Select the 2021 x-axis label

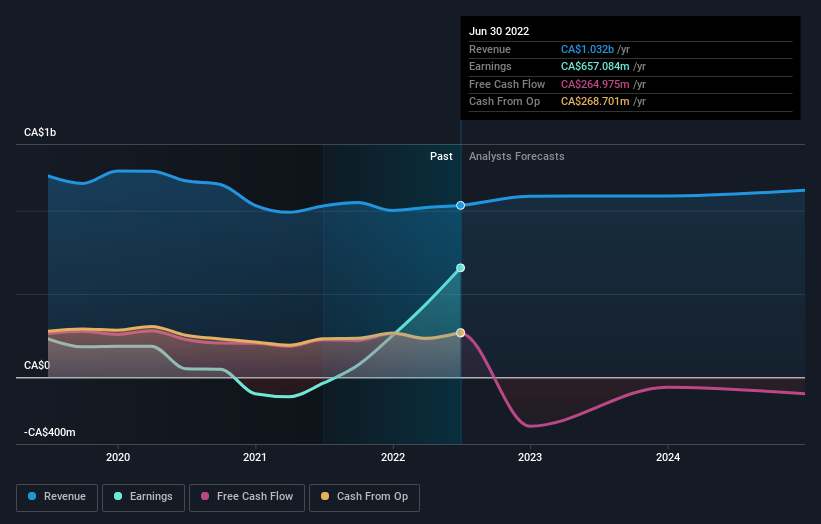[255, 457]
